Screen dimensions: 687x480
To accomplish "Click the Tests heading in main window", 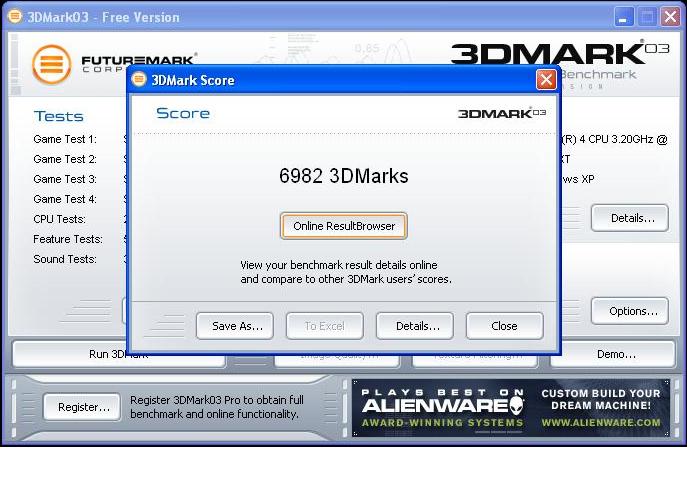I will (59, 116).
